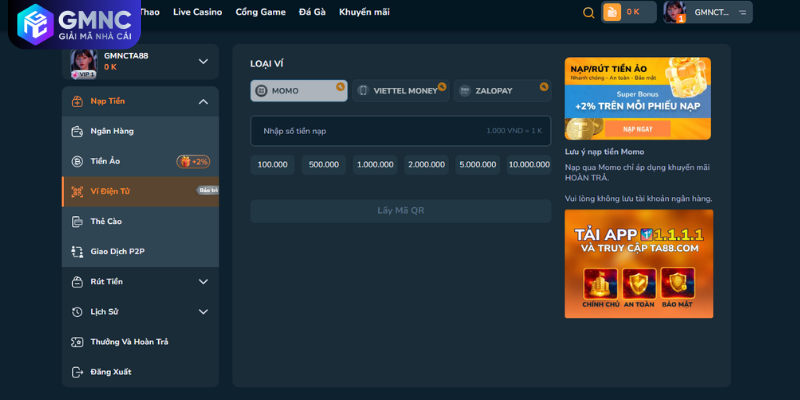Viewport: 800px width, 400px height.
Task: Choose the 500.000 preset amount
Action: coord(324,165)
